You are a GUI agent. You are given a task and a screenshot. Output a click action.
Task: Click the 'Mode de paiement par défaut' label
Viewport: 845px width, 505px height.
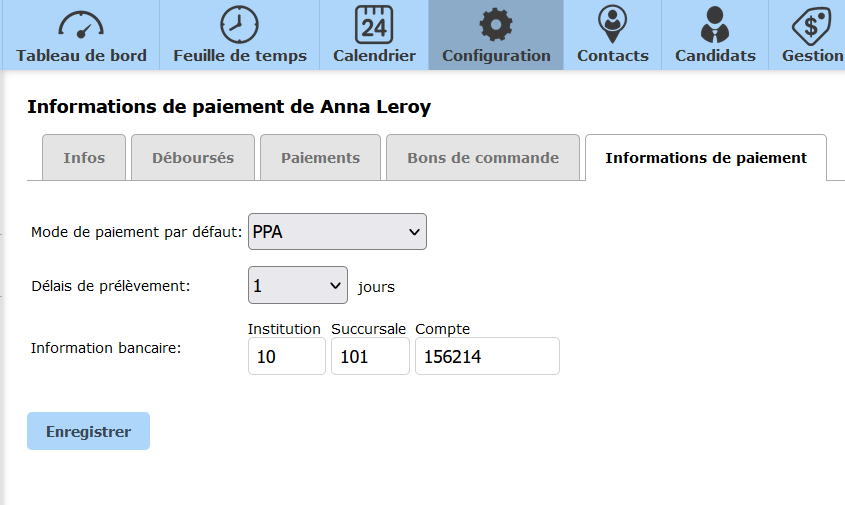click(x=136, y=232)
